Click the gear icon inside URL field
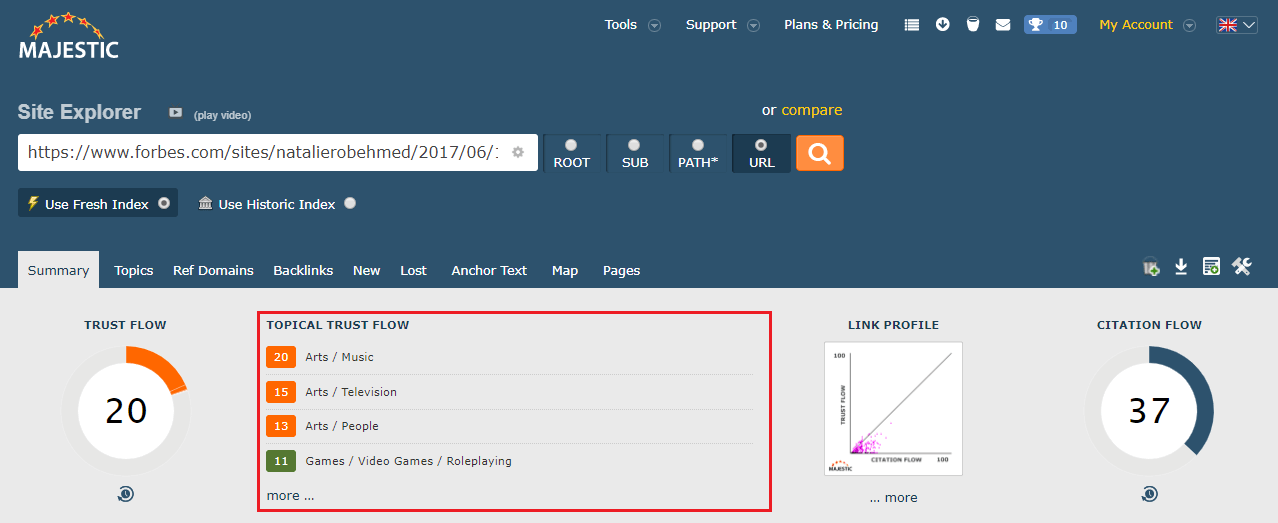This screenshot has height=523, width=1278. coord(518,153)
